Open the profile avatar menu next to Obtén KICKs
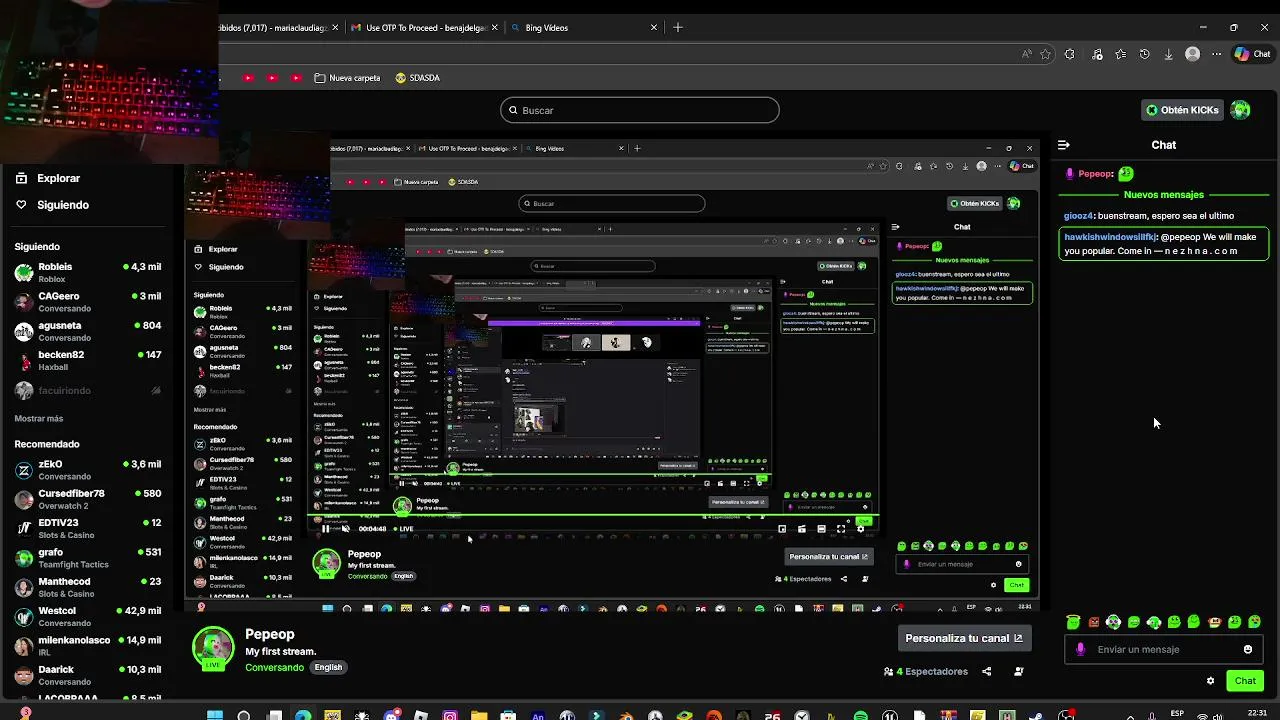 [1241, 110]
